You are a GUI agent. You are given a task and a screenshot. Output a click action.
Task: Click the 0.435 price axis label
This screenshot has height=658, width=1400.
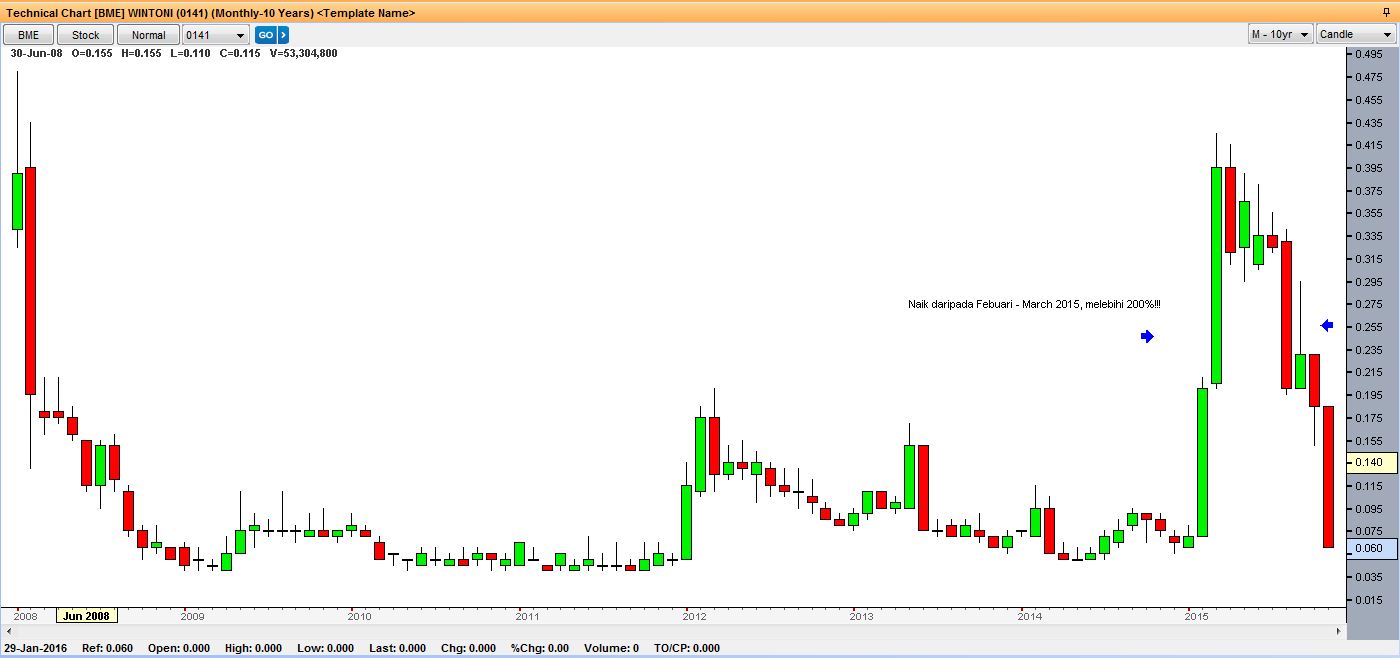(1368, 122)
